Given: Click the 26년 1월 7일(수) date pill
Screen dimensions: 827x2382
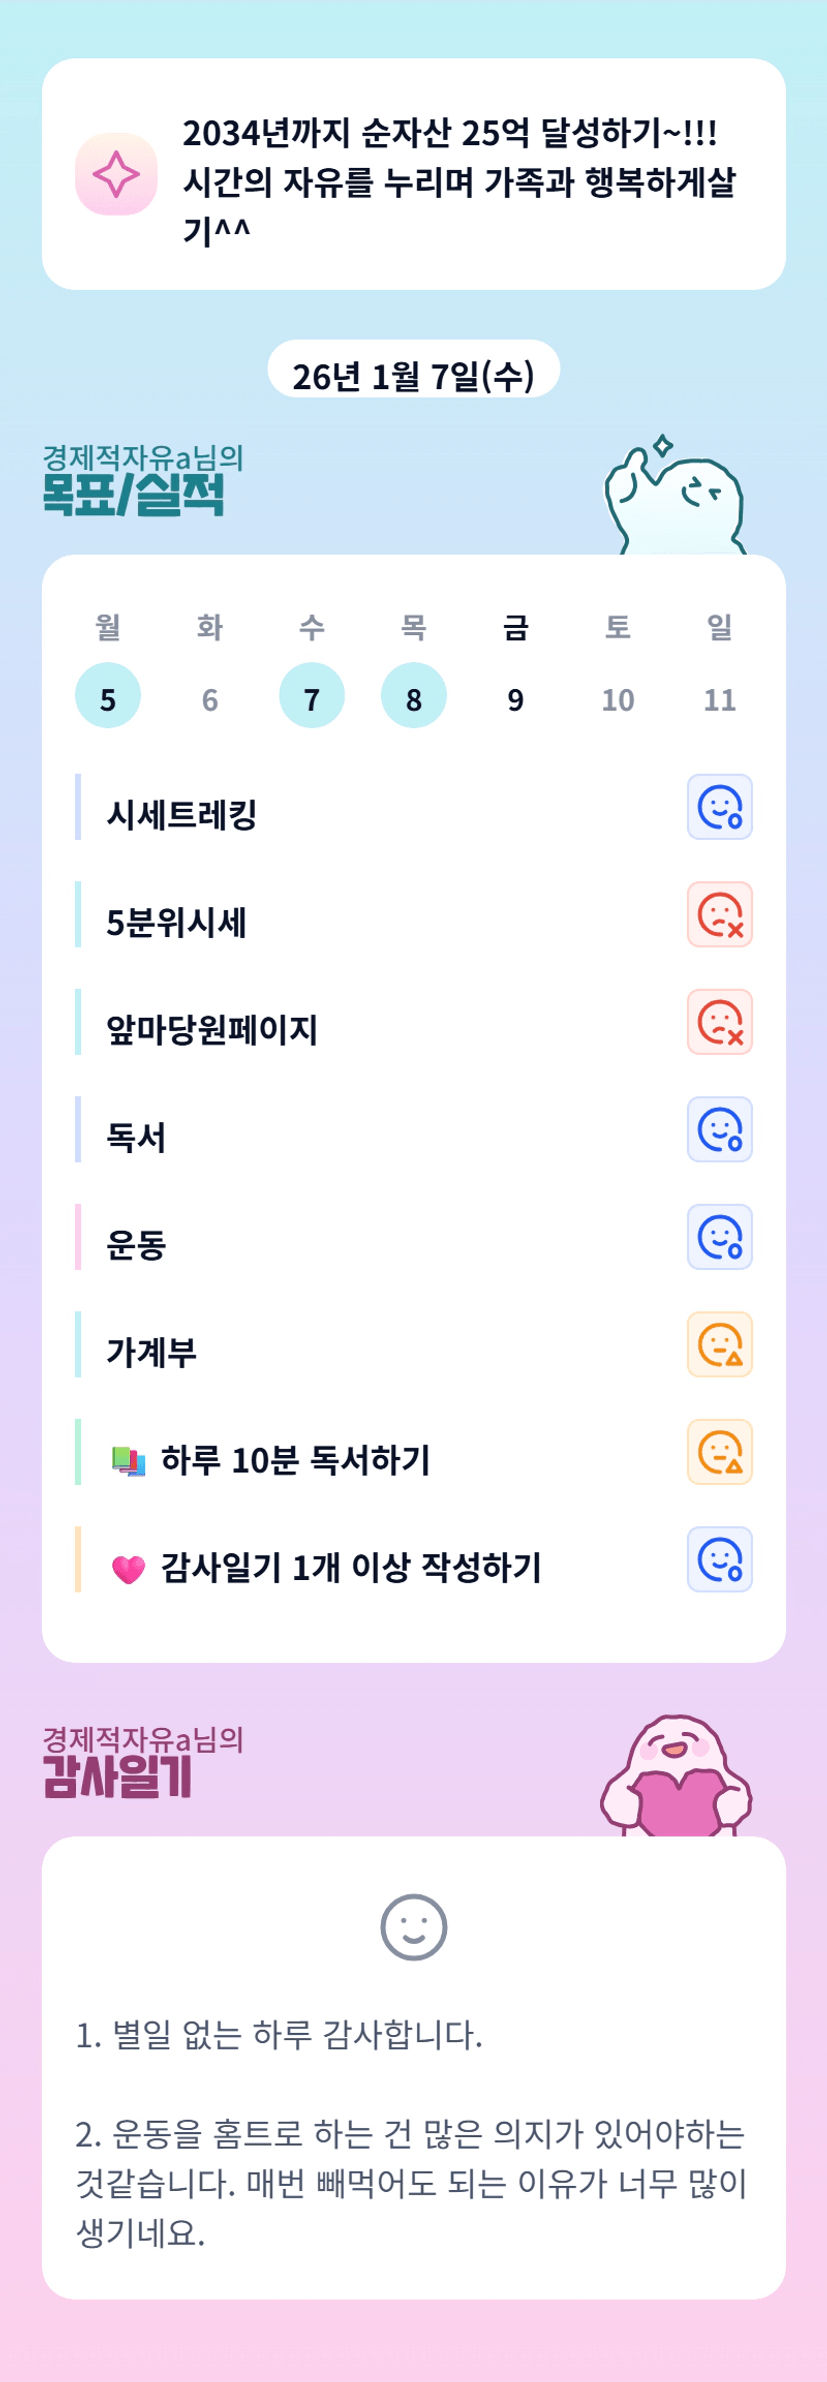Looking at the screenshot, I should [413, 374].
